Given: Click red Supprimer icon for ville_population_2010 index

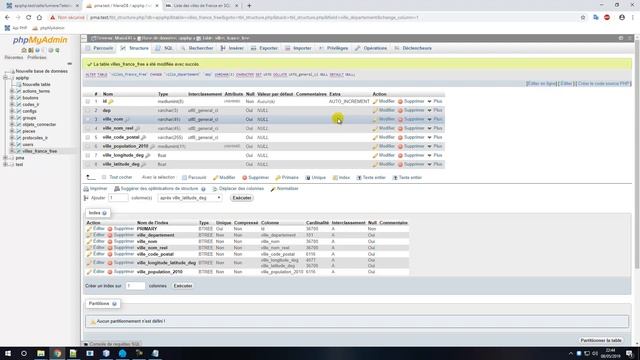Looking at the screenshot, I should coord(110,272).
